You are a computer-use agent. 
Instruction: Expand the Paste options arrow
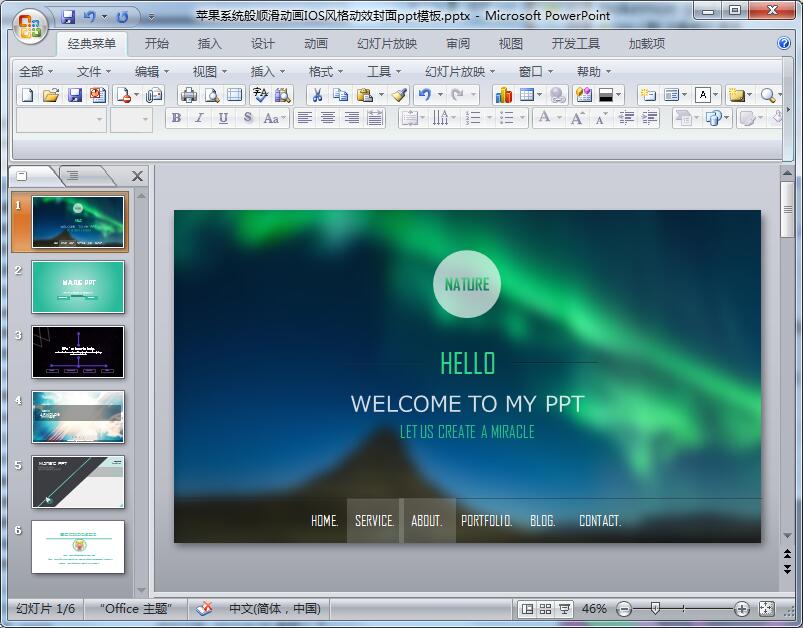[381, 95]
